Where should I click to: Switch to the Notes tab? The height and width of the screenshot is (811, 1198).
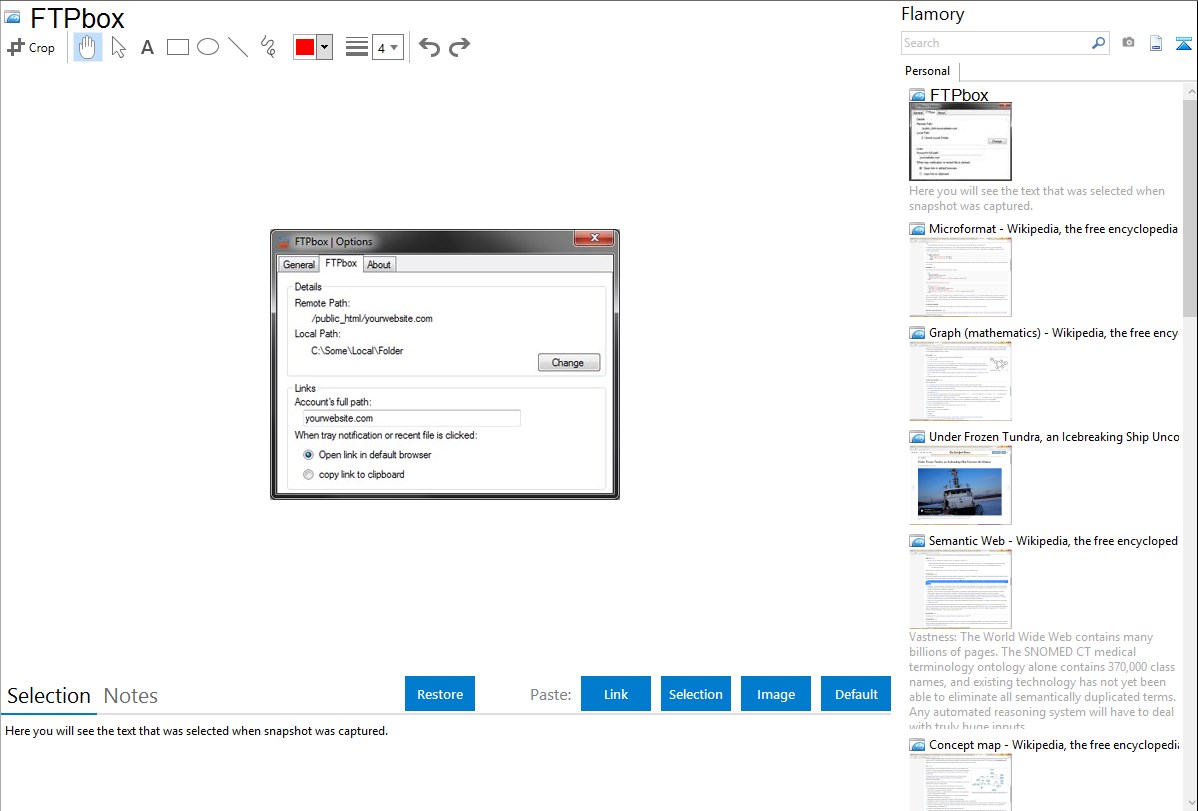131,696
